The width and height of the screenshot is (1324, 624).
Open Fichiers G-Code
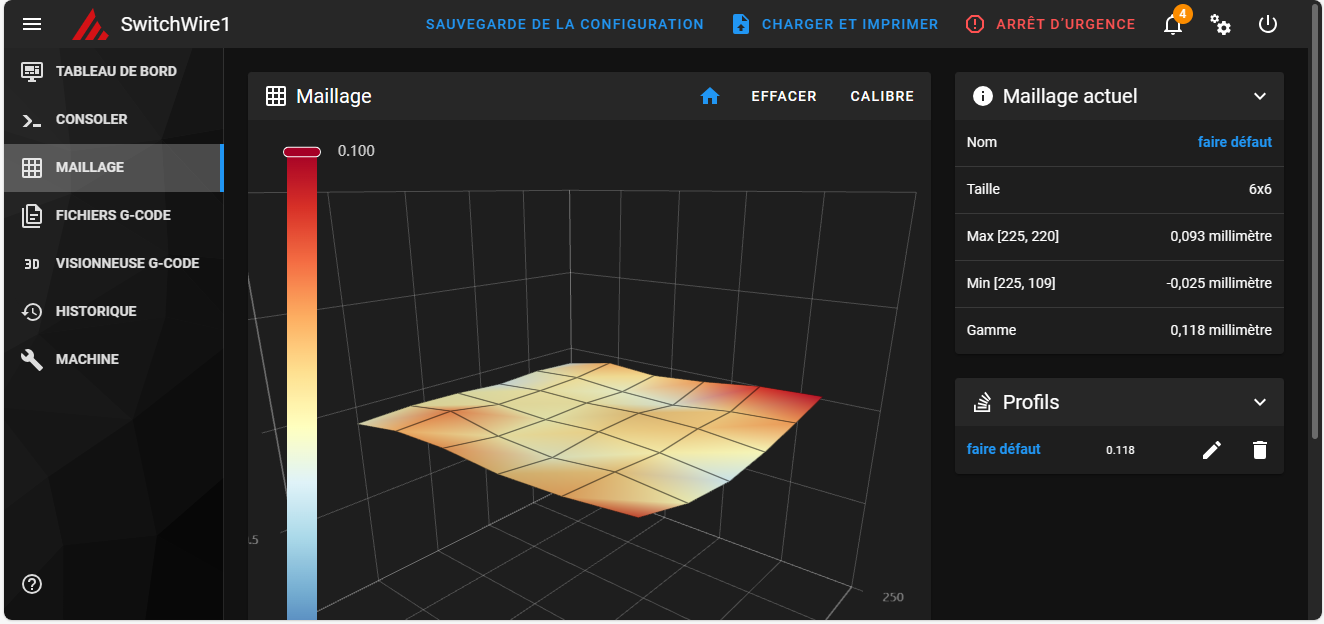(112, 215)
